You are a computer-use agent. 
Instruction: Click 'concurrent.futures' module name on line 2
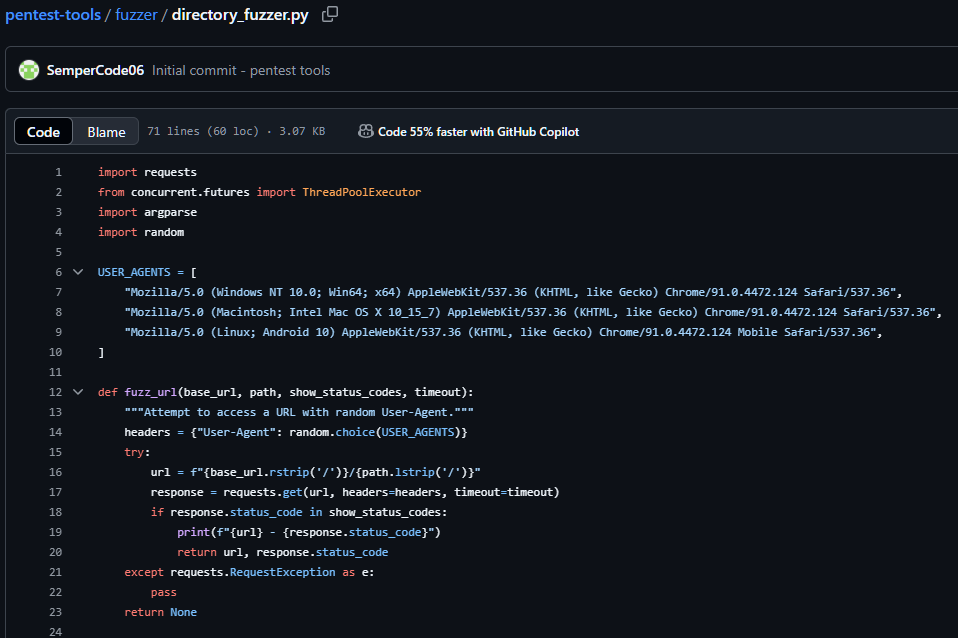click(x=190, y=192)
